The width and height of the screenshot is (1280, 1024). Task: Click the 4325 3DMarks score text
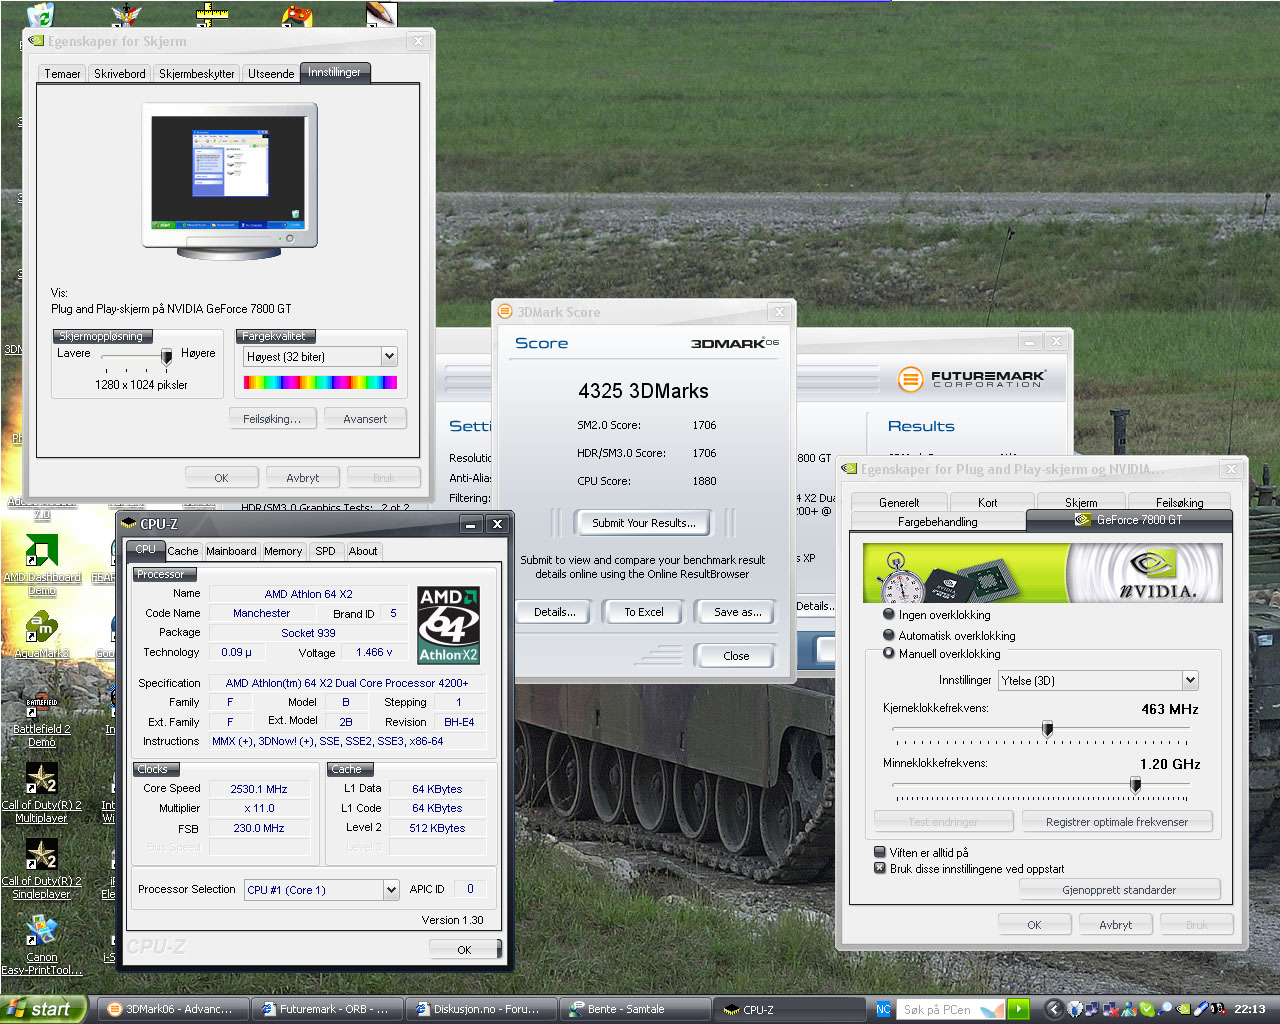(643, 391)
